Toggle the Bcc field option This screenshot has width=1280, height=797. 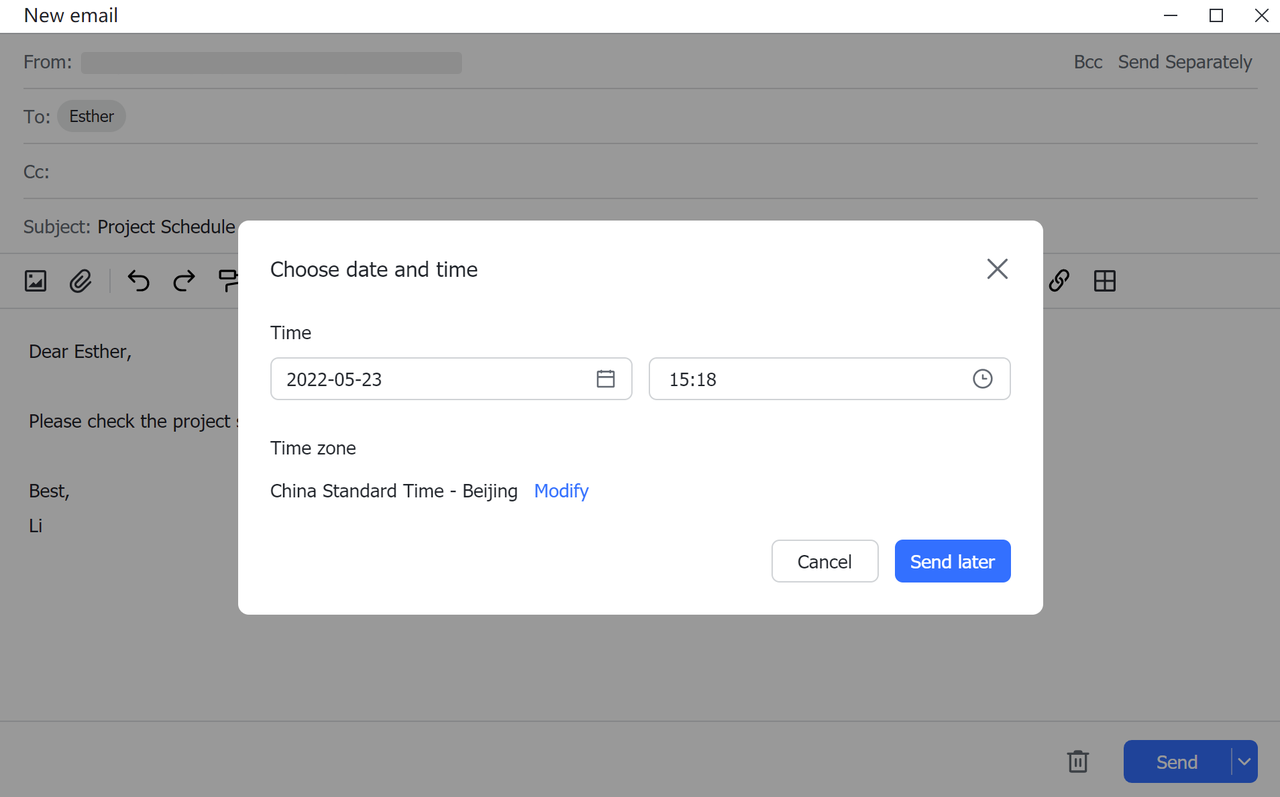1088,62
